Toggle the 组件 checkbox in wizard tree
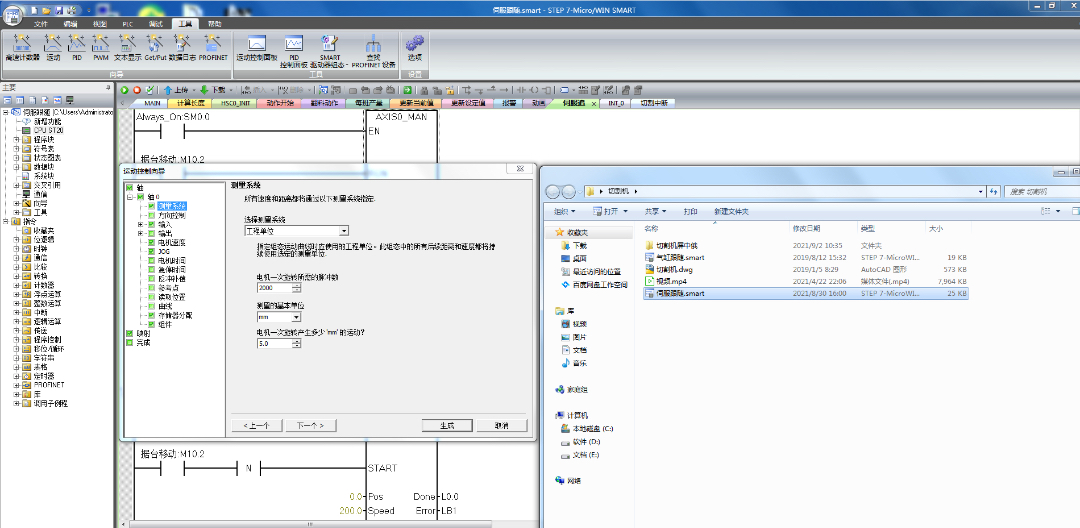This screenshot has width=1080, height=528. coord(152,324)
